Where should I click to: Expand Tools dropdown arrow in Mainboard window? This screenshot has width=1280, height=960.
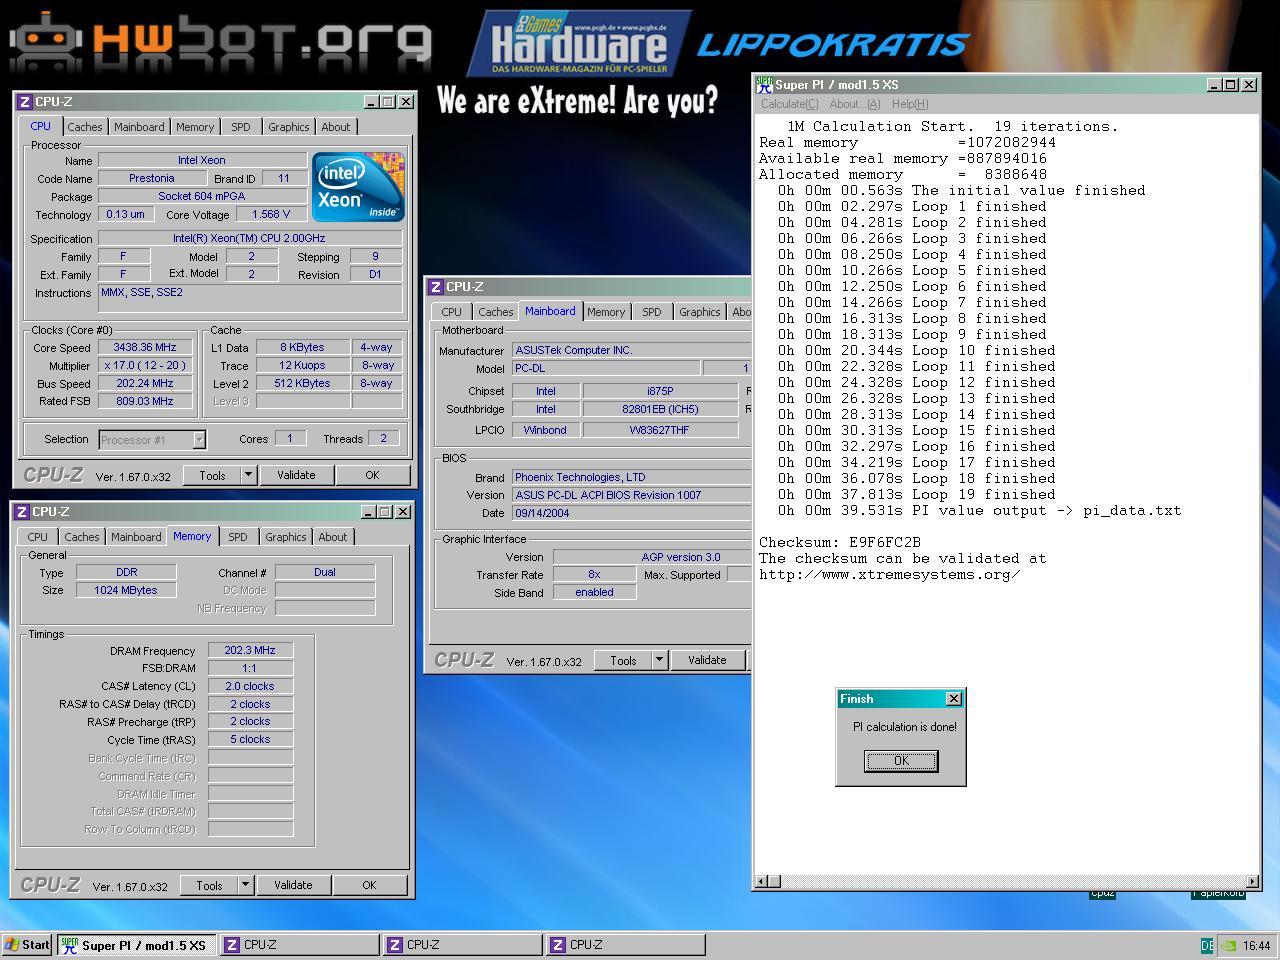pos(659,661)
